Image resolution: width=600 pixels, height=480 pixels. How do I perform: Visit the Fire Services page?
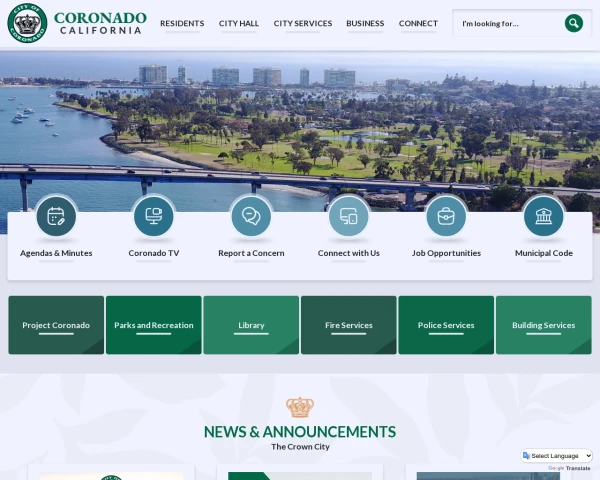348,325
